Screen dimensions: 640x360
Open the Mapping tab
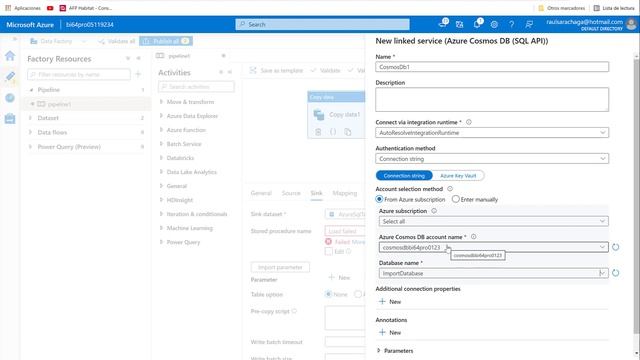point(344,193)
